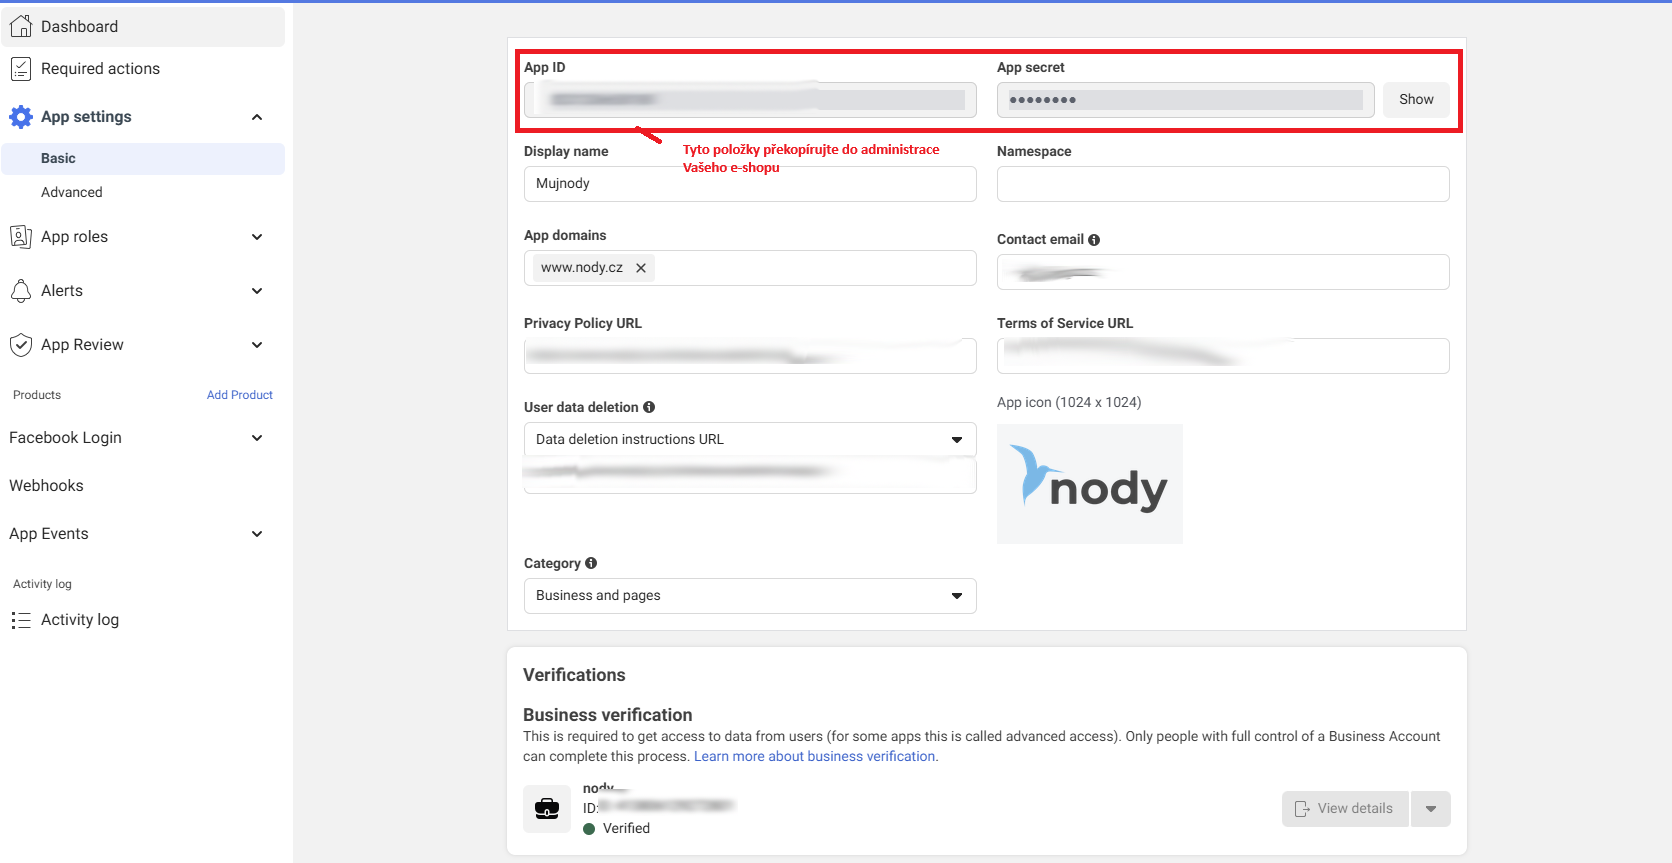This screenshot has width=1672, height=863.
Task: Click the User data deletion info icon
Action: click(649, 407)
